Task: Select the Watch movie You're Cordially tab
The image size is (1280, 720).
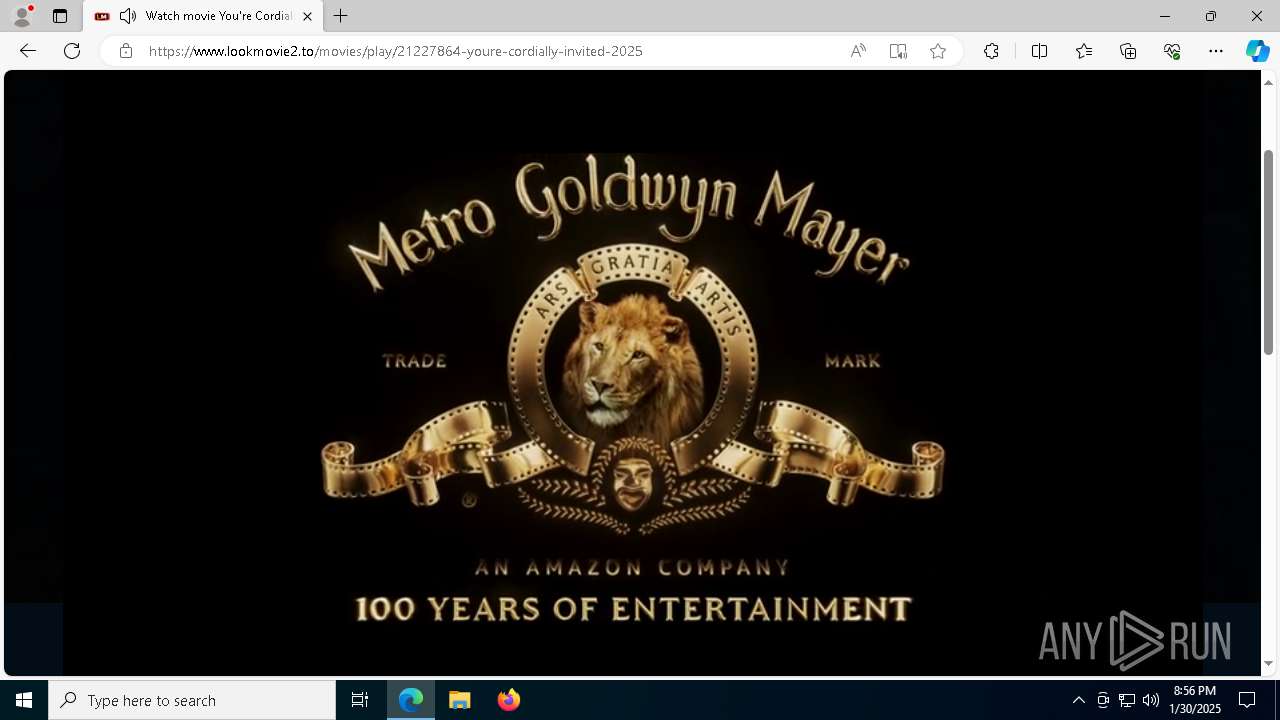Action: click(x=203, y=16)
